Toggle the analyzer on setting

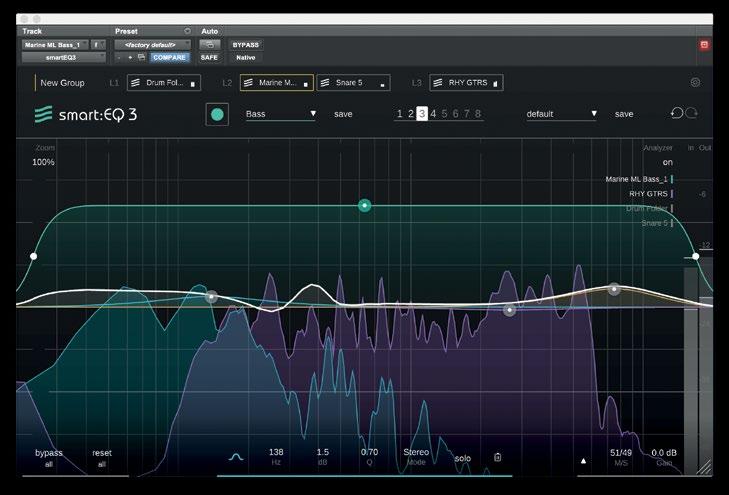tap(668, 162)
